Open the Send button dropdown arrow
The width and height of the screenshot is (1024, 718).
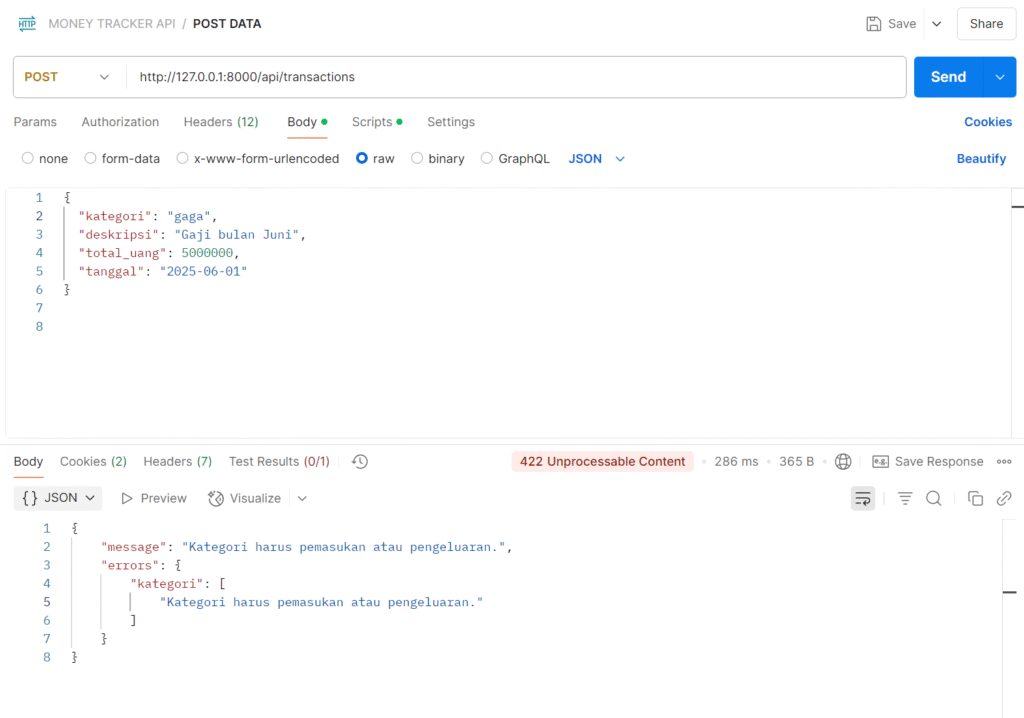tap(999, 77)
